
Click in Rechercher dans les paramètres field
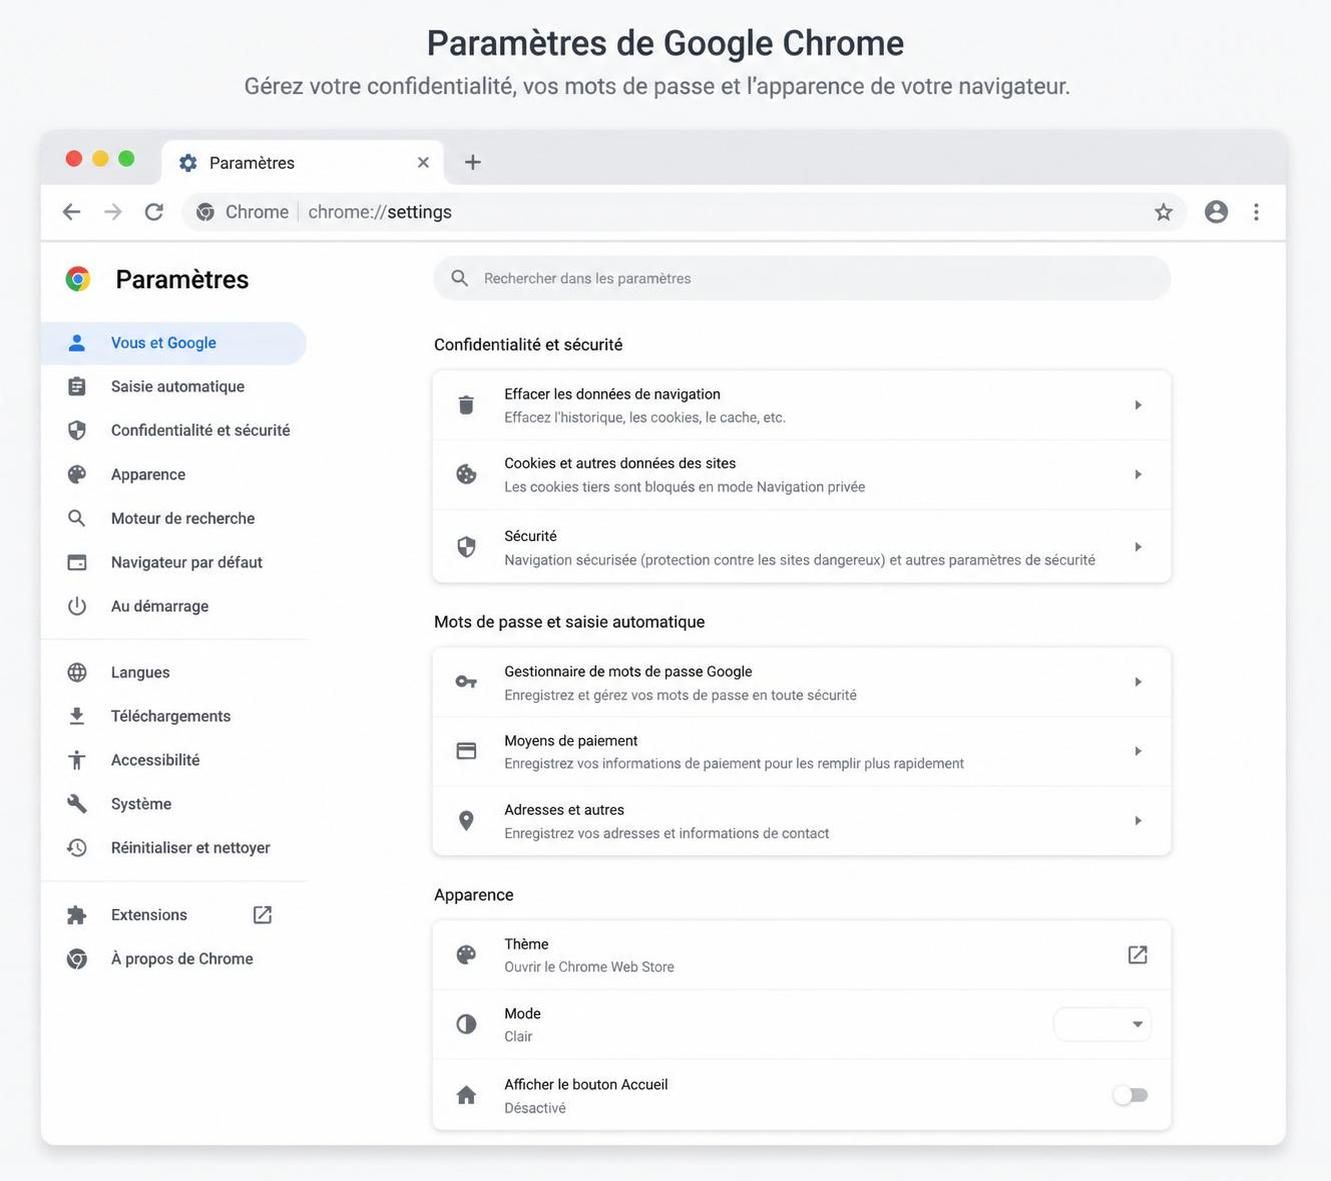[802, 278]
